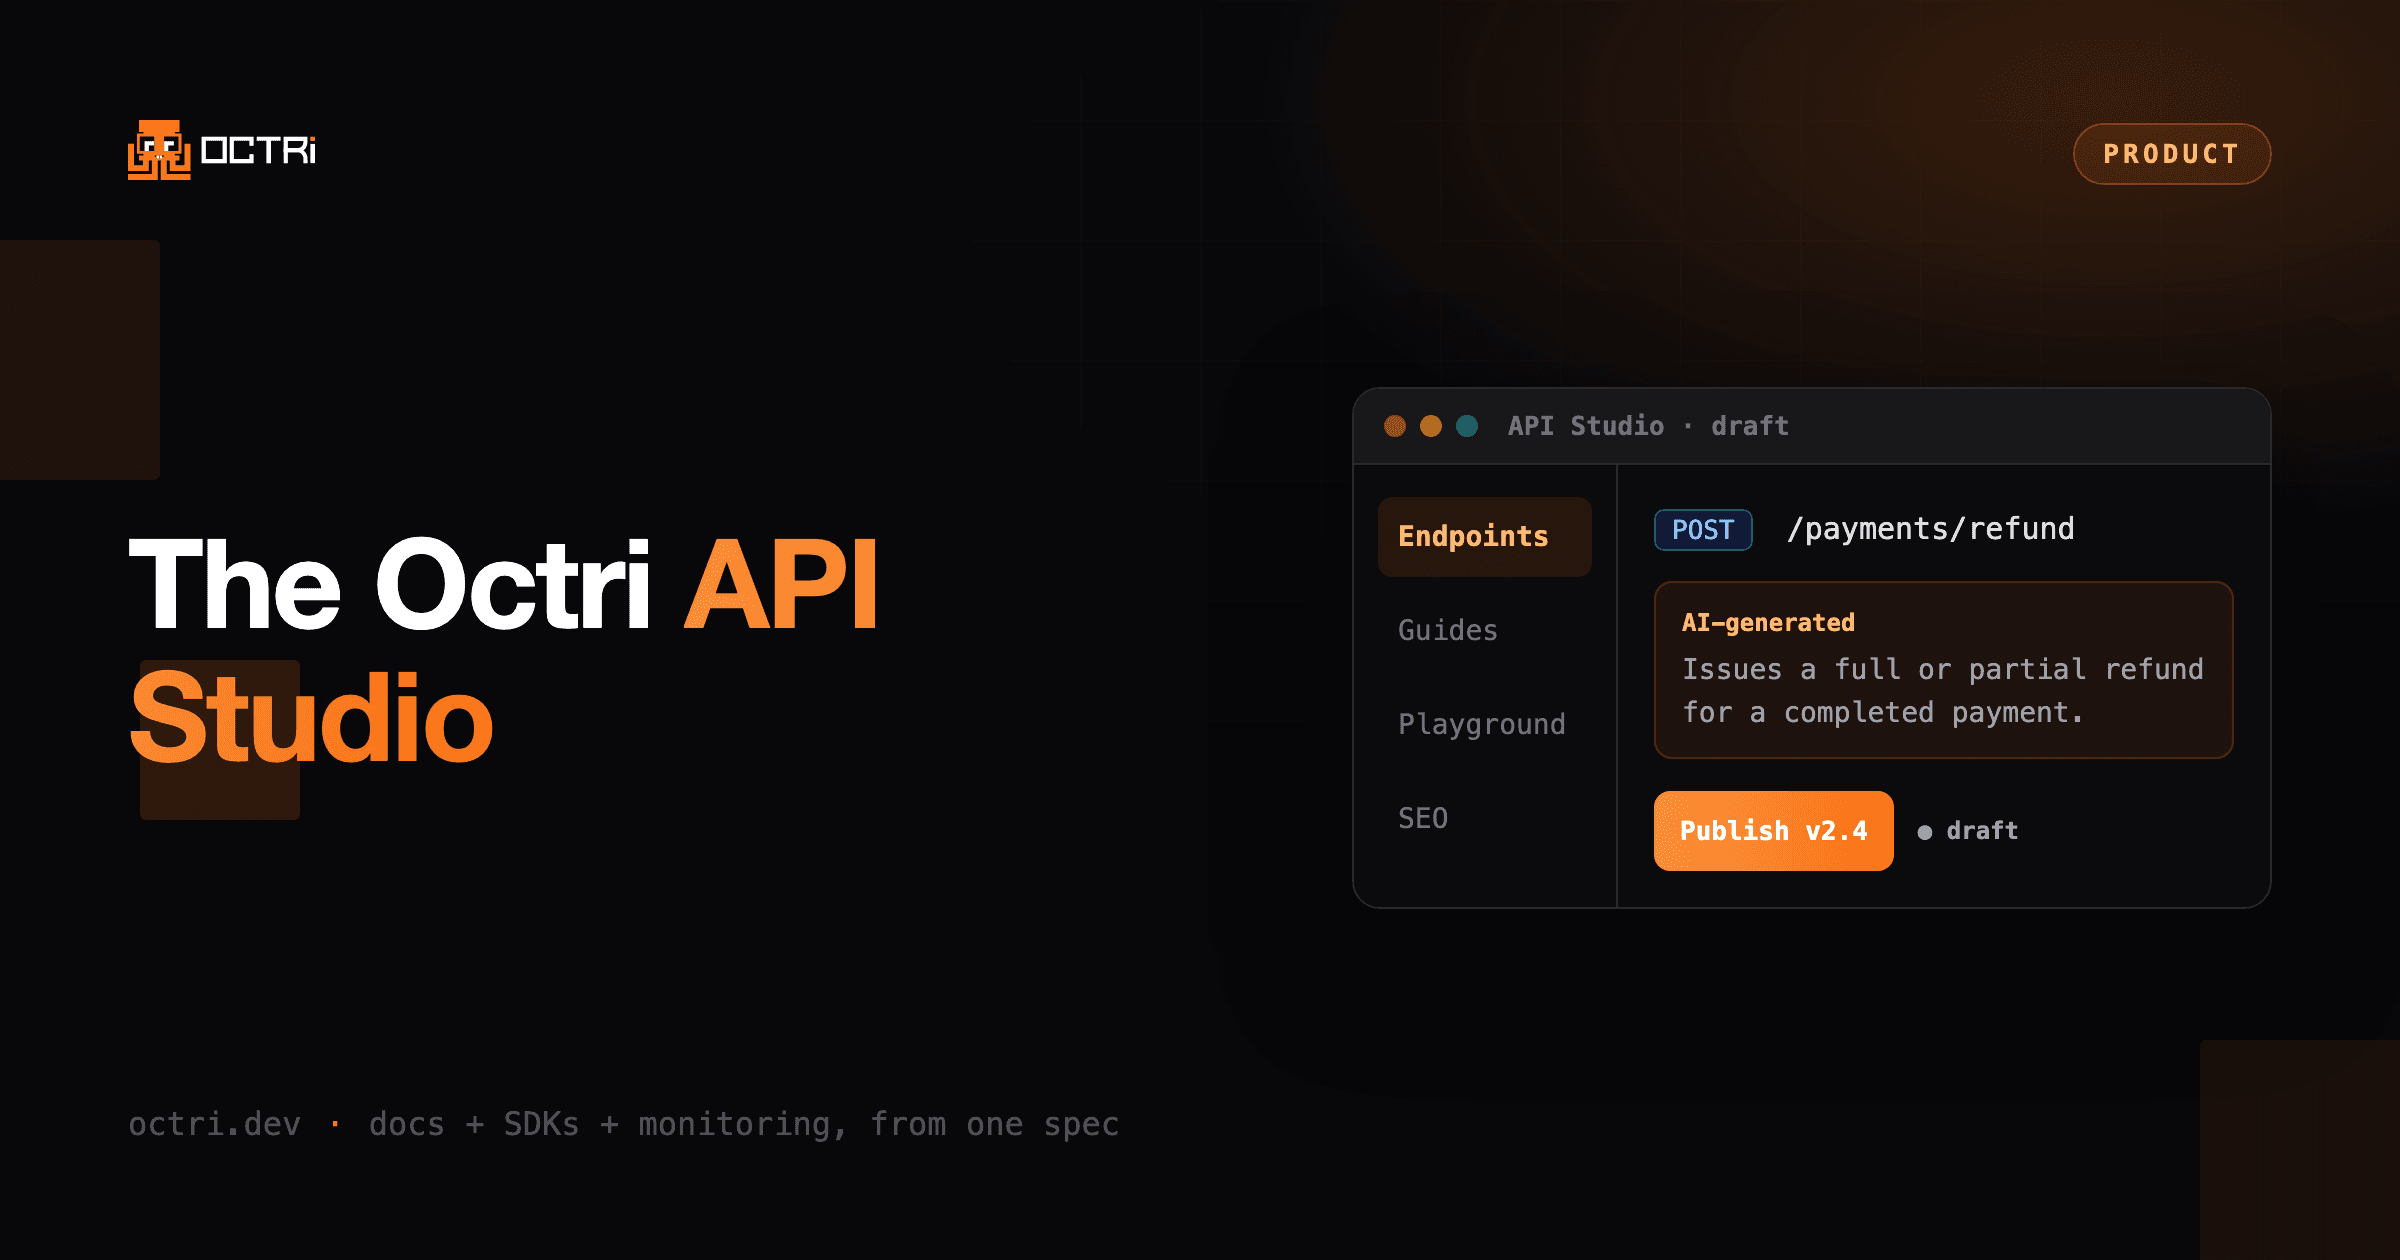Click the 'API Studio · draft' window title

point(1648,426)
